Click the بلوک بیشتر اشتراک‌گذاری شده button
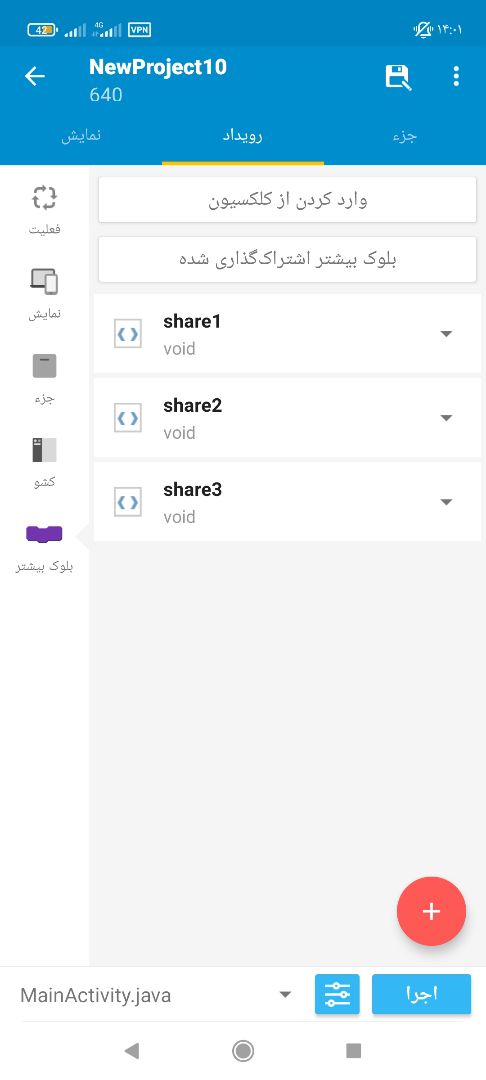The height and width of the screenshot is (1080, 486). pyautogui.click(x=288, y=260)
